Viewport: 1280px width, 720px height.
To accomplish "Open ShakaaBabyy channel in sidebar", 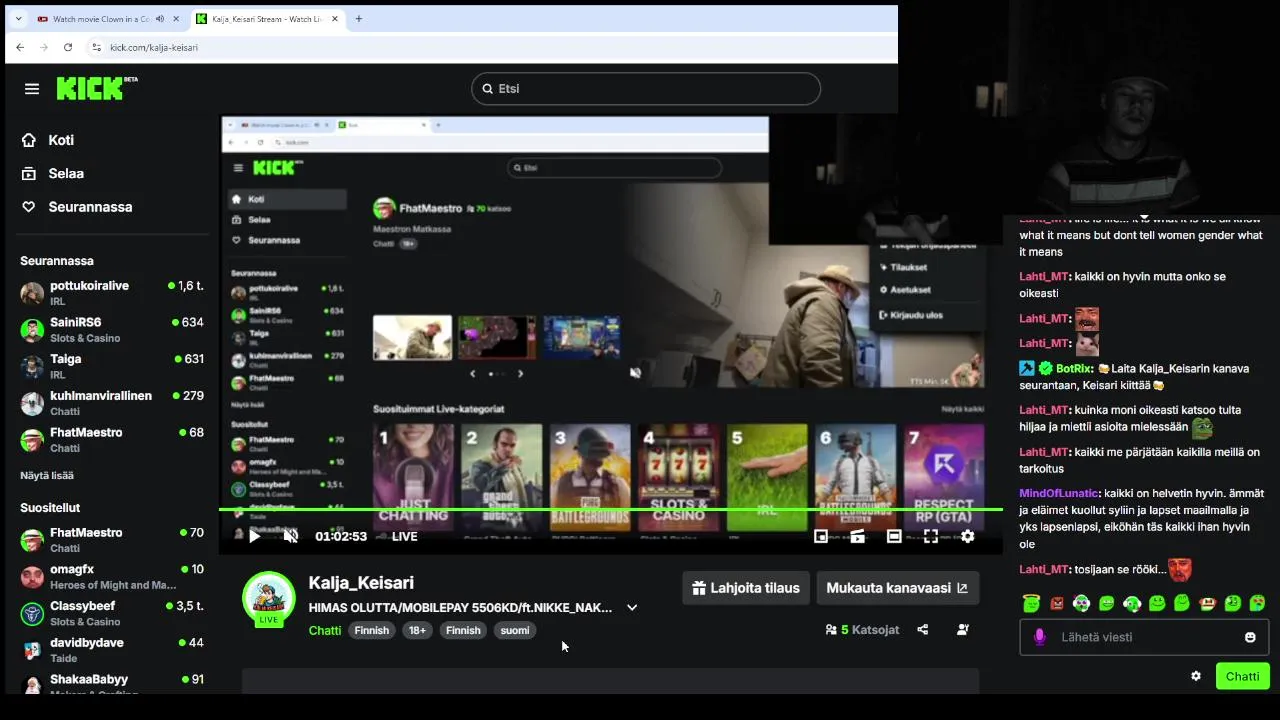I will 112,684.
